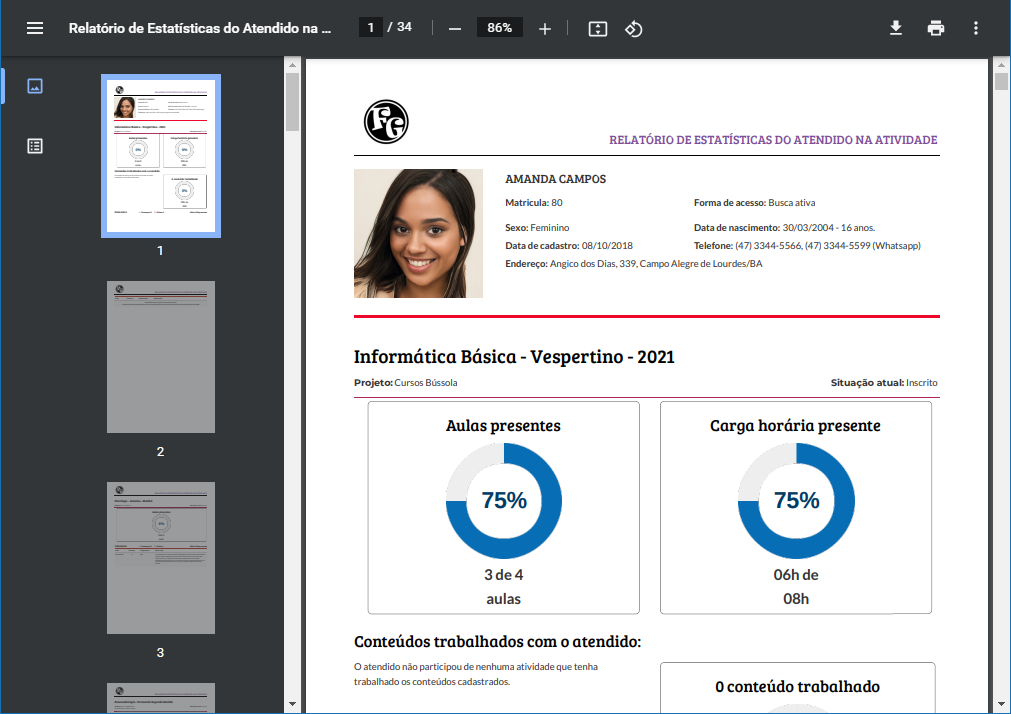
Task: Click the thumbnail panel scroll up arrow
Action: click(x=292, y=64)
